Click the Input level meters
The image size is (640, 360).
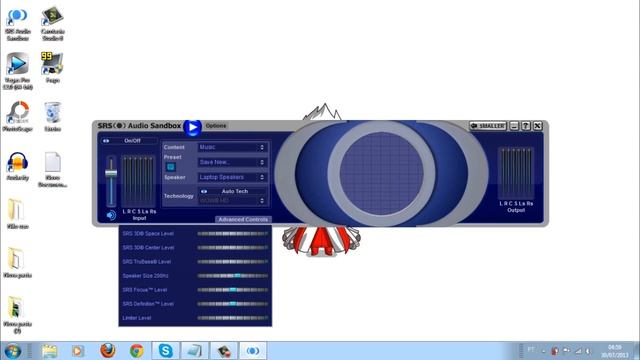click(138, 181)
